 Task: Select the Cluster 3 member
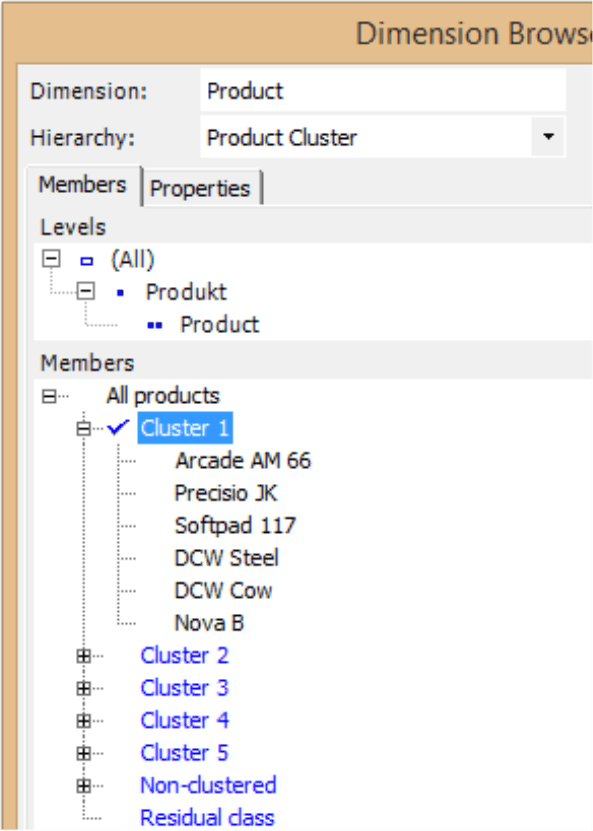(184, 688)
